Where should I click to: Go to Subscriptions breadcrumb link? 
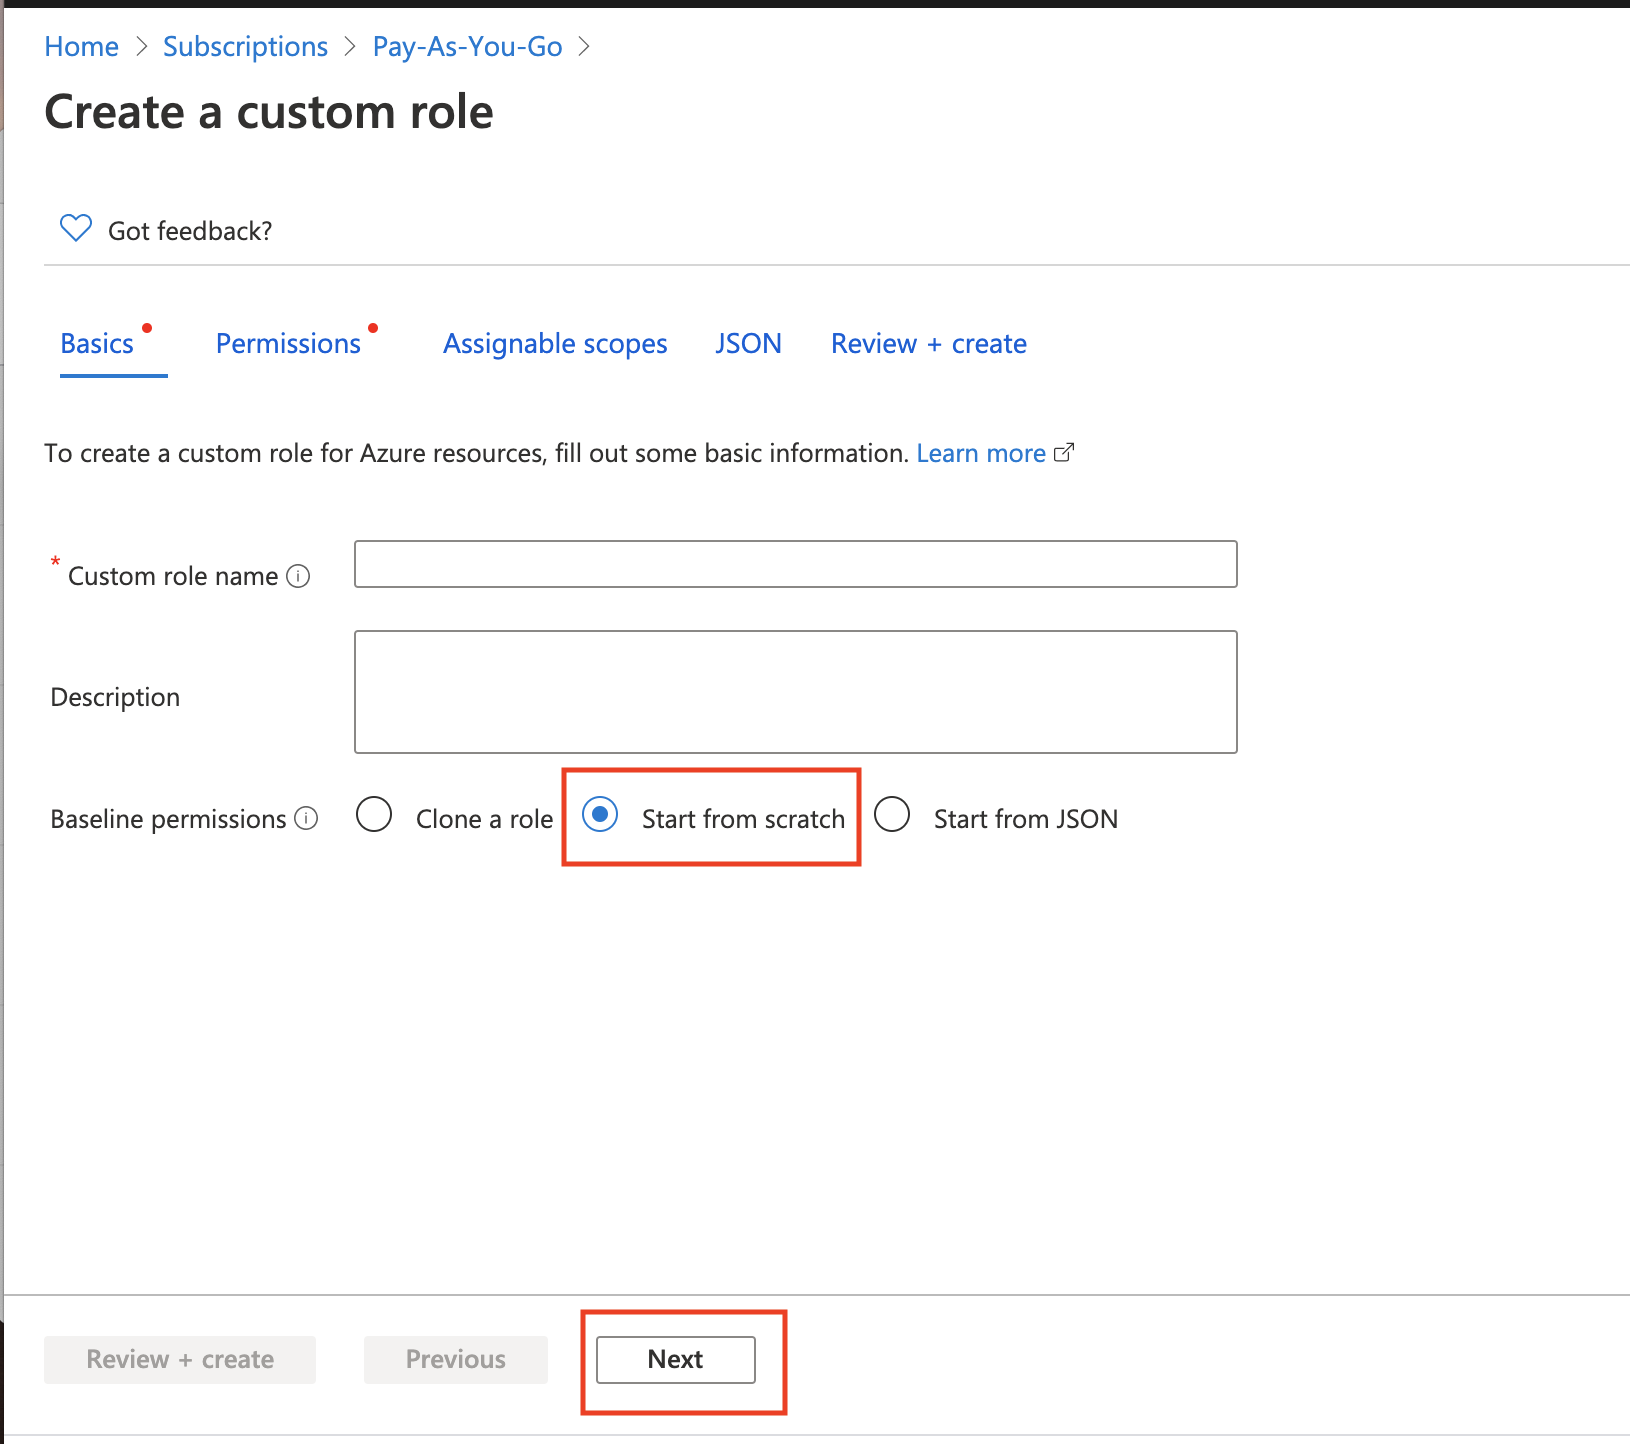click(245, 47)
